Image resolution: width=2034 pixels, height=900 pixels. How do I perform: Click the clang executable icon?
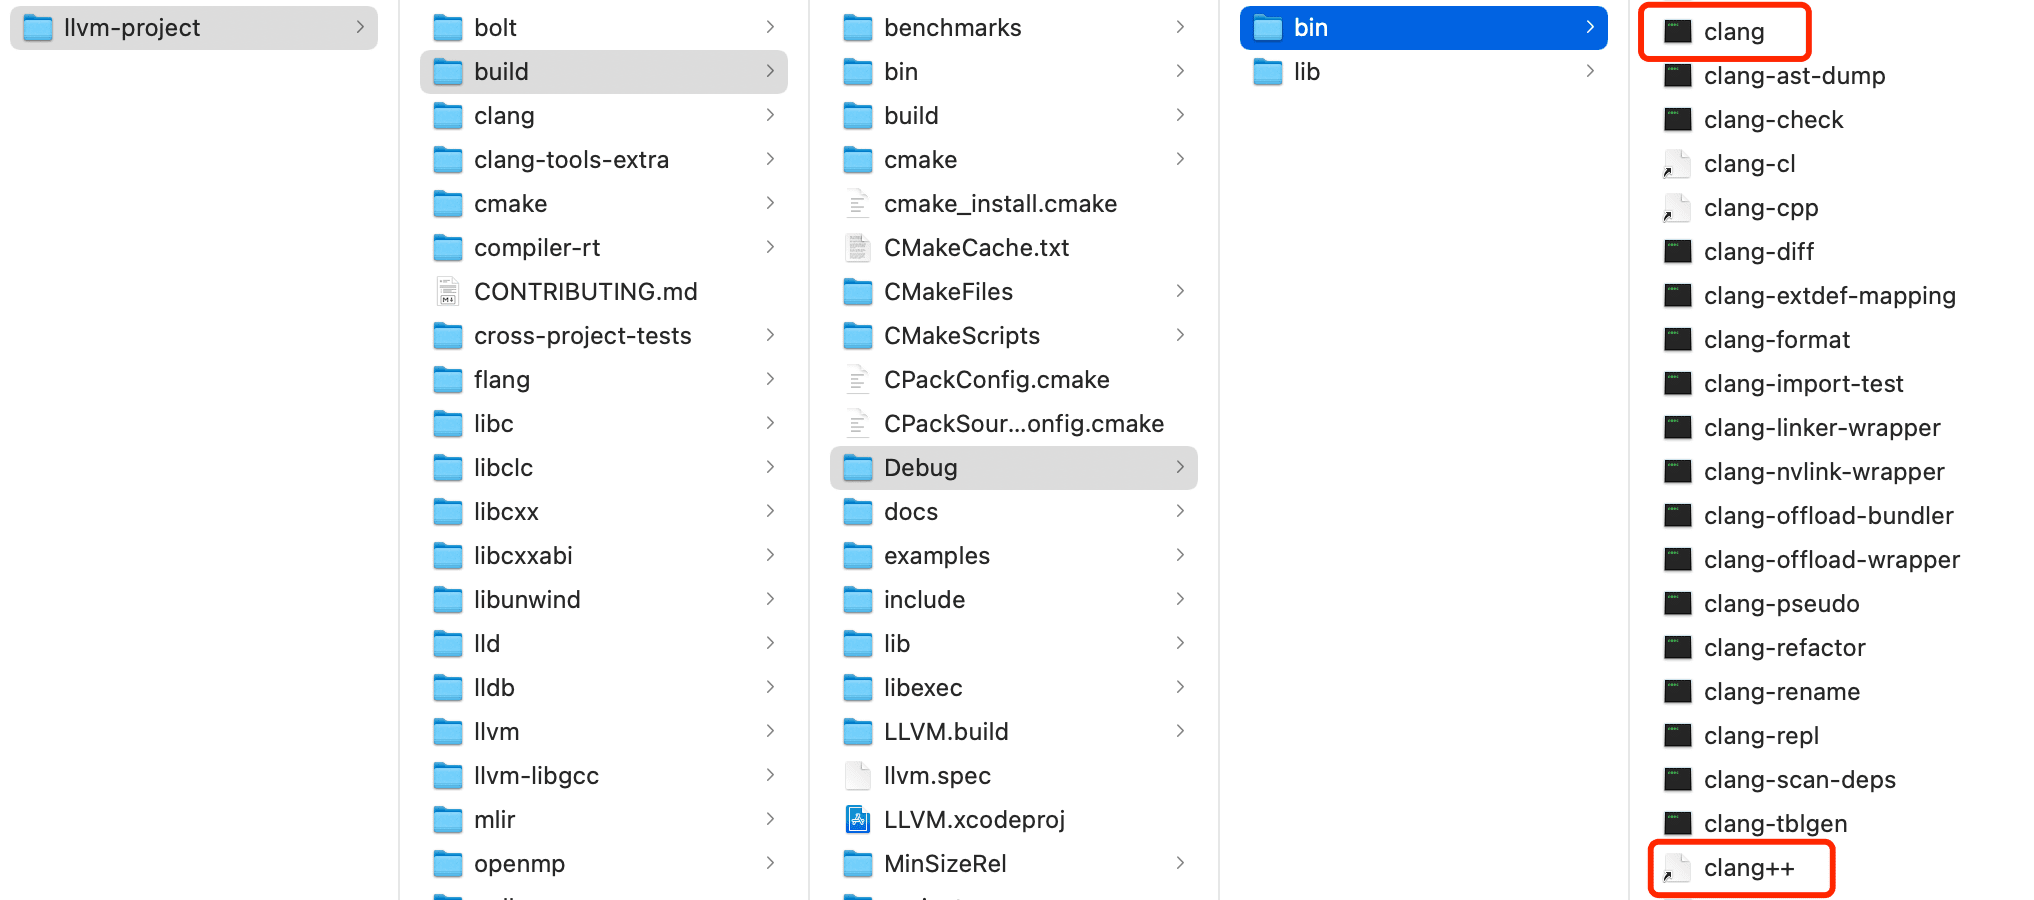tap(1678, 32)
